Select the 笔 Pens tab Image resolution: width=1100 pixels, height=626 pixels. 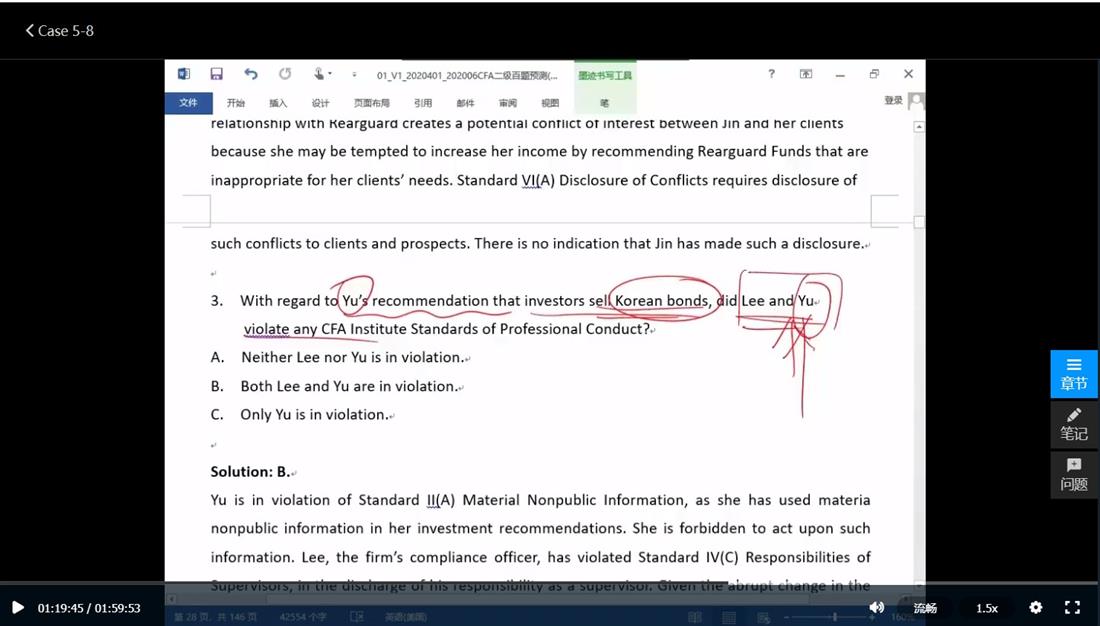pos(605,103)
